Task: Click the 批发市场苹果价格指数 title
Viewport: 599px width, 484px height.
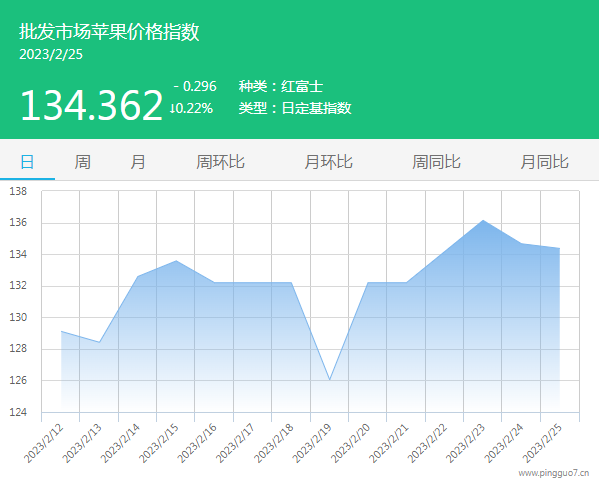Action: click(x=109, y=31)
